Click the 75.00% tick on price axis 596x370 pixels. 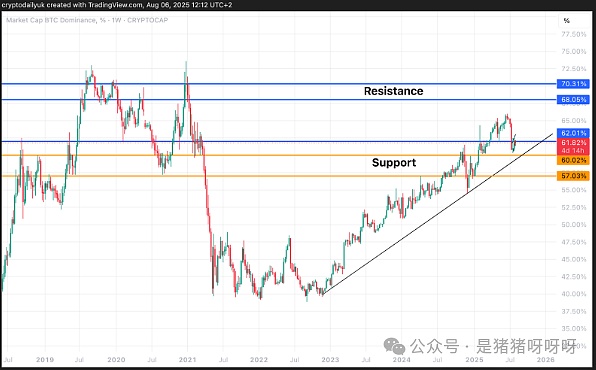[574, 51]
